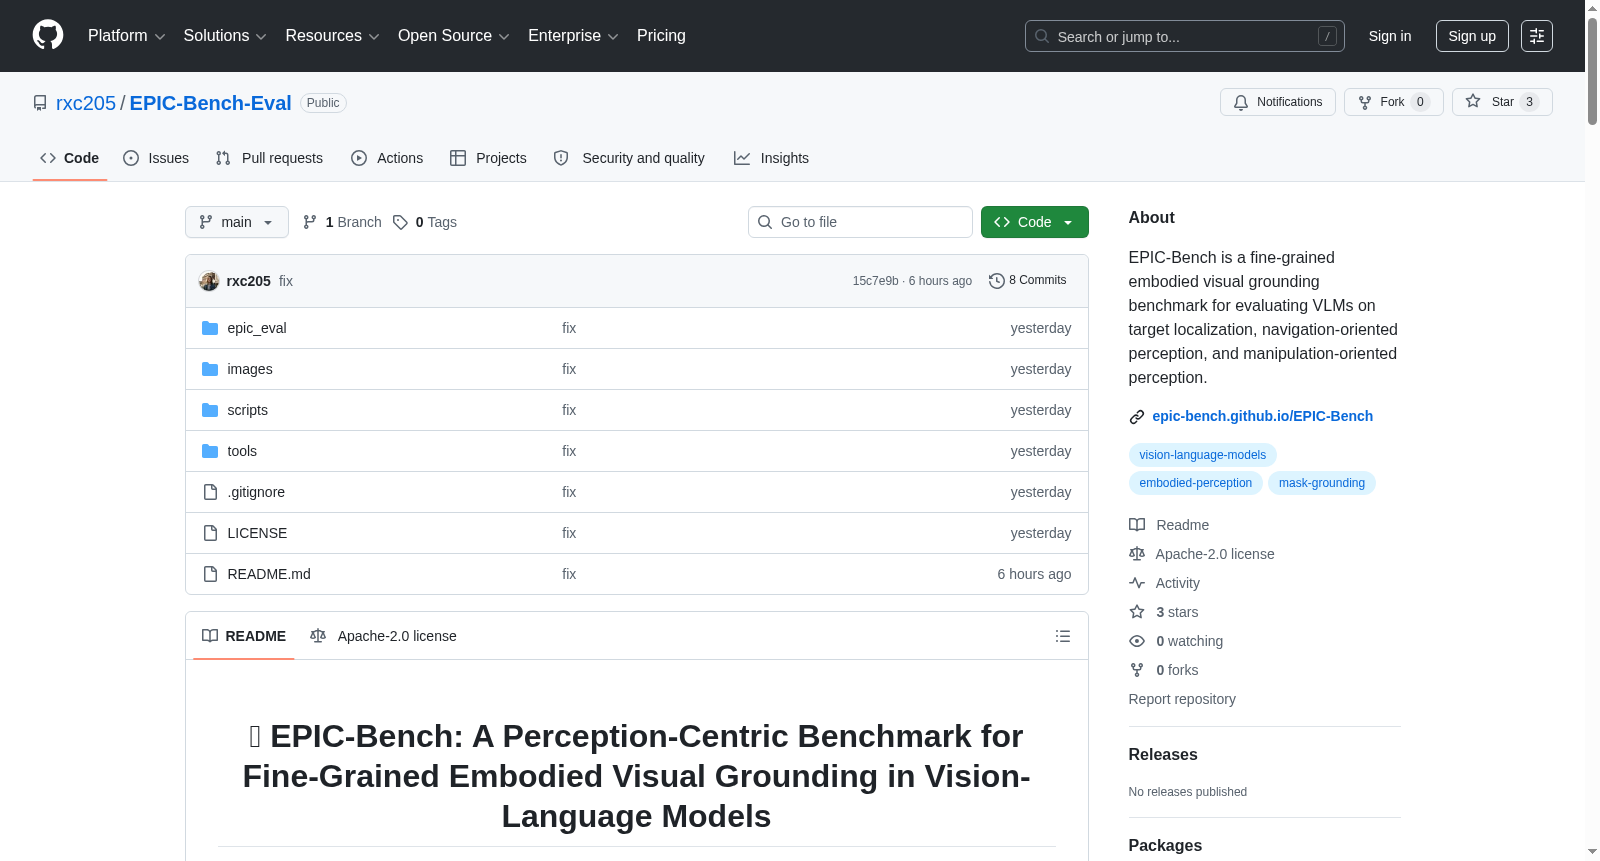
Task: Expand the Resources menu
Action: [332, 36]
